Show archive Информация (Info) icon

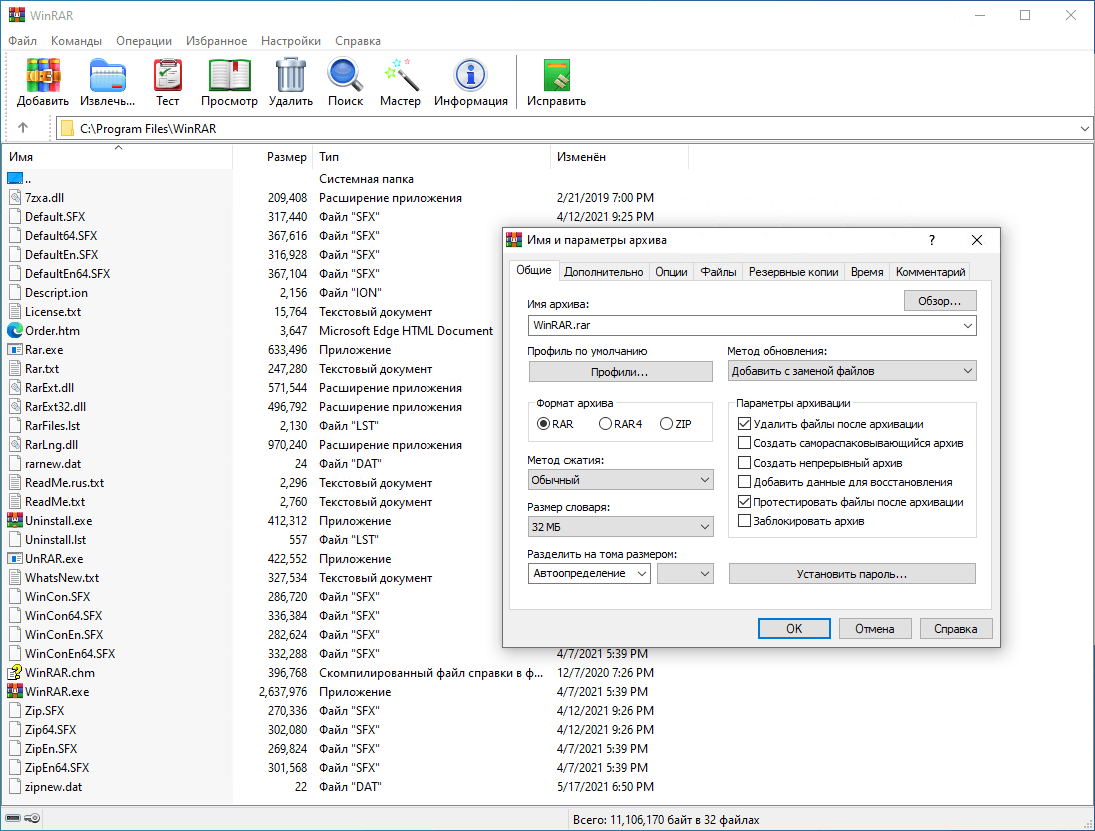pos(470,82)
